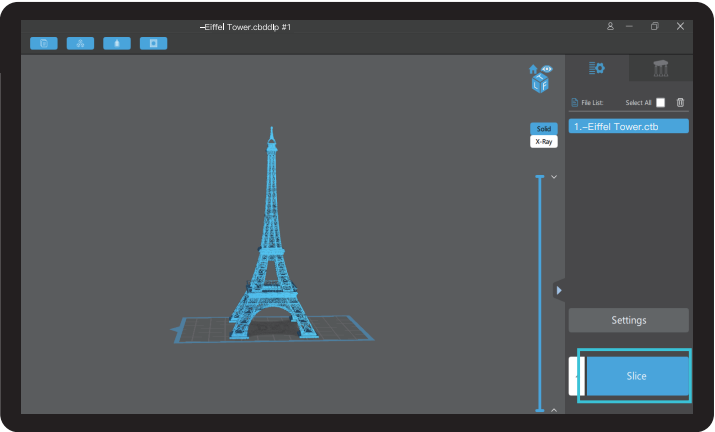Click the vertical layer slider track
Image resolution: width=715 pixels, height=432 pixels.
click(540, 293)
